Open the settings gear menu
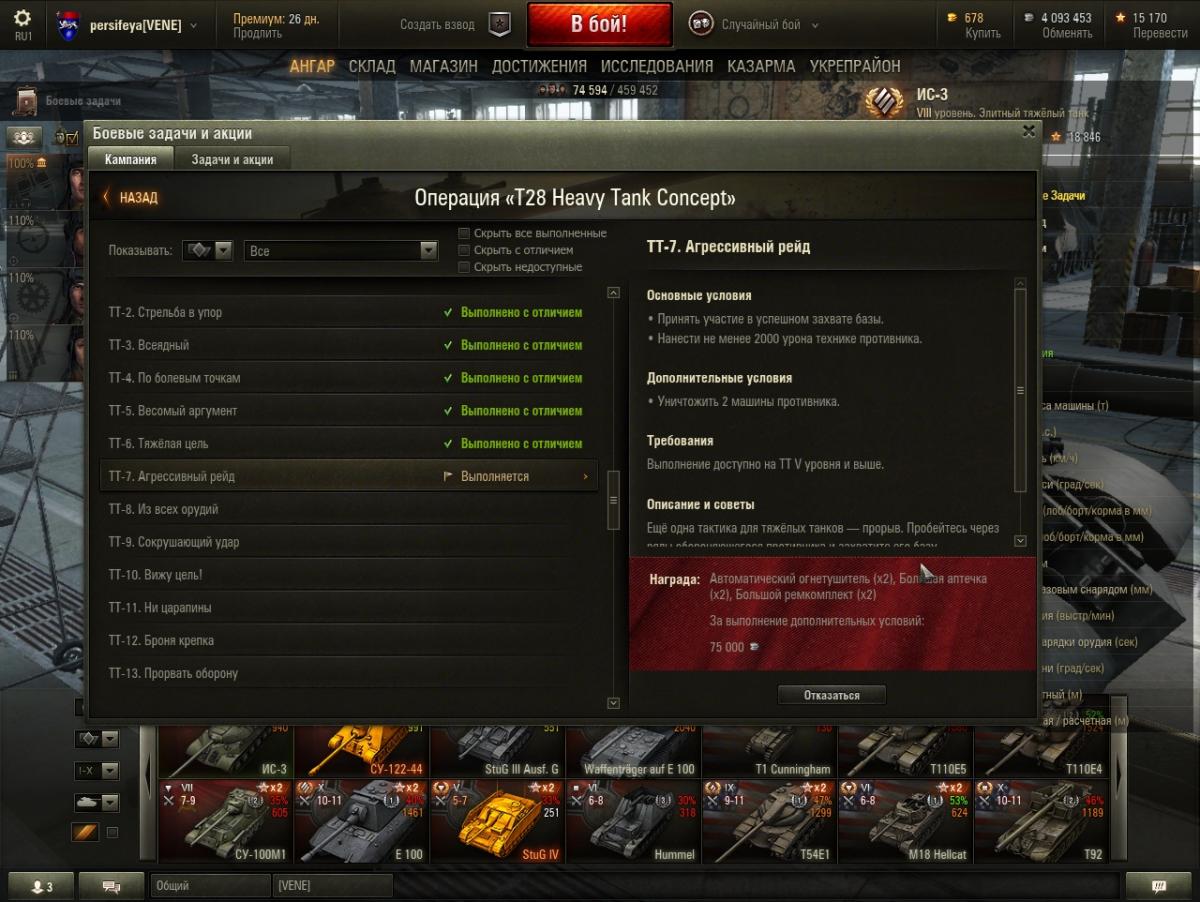 click(x=22, y=19)
